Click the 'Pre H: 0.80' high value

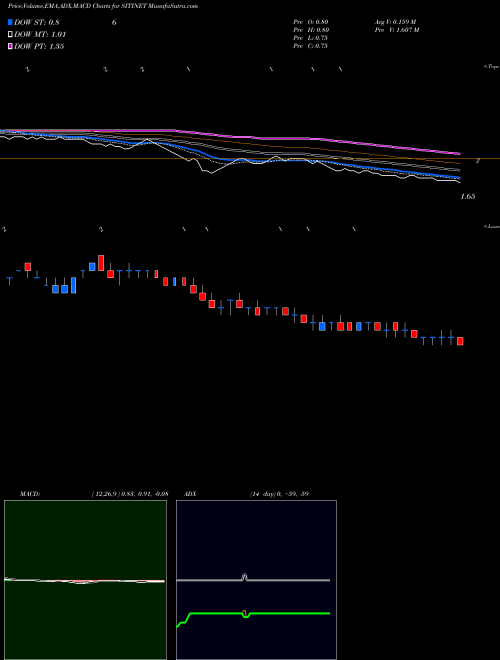pyautogui.click(x=311, y=30)
